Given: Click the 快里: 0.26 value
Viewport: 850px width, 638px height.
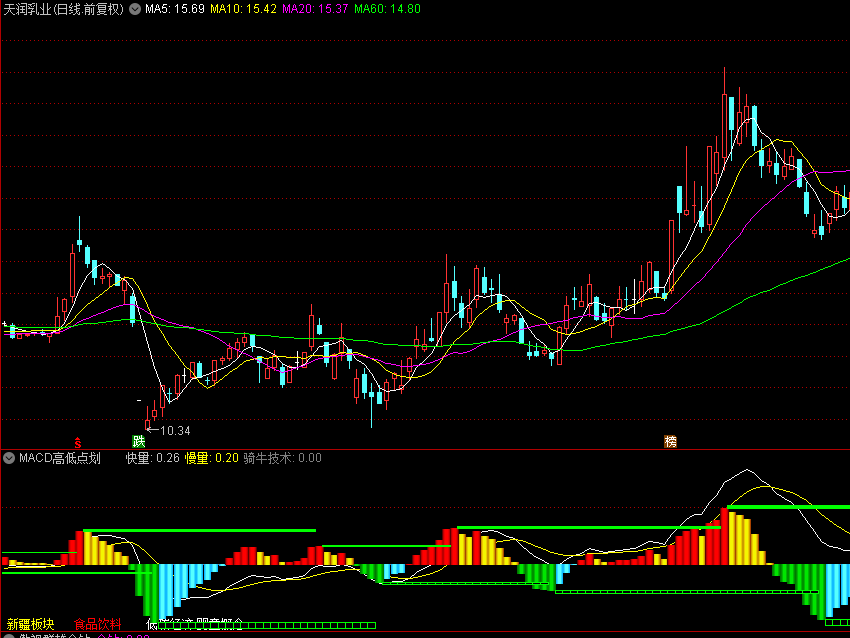Looking at the screenshot, I should tap(153, 458).
